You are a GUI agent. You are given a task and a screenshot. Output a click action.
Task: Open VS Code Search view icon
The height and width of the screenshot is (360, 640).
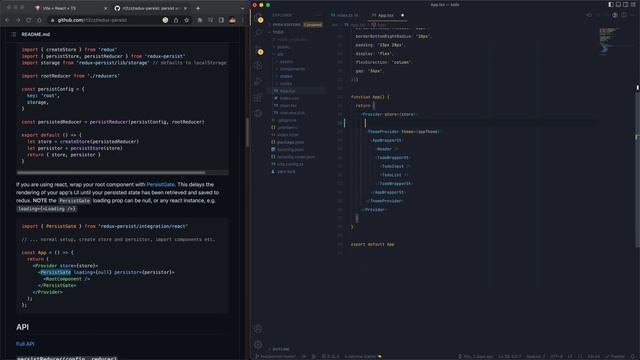click(x=258, y=33)
